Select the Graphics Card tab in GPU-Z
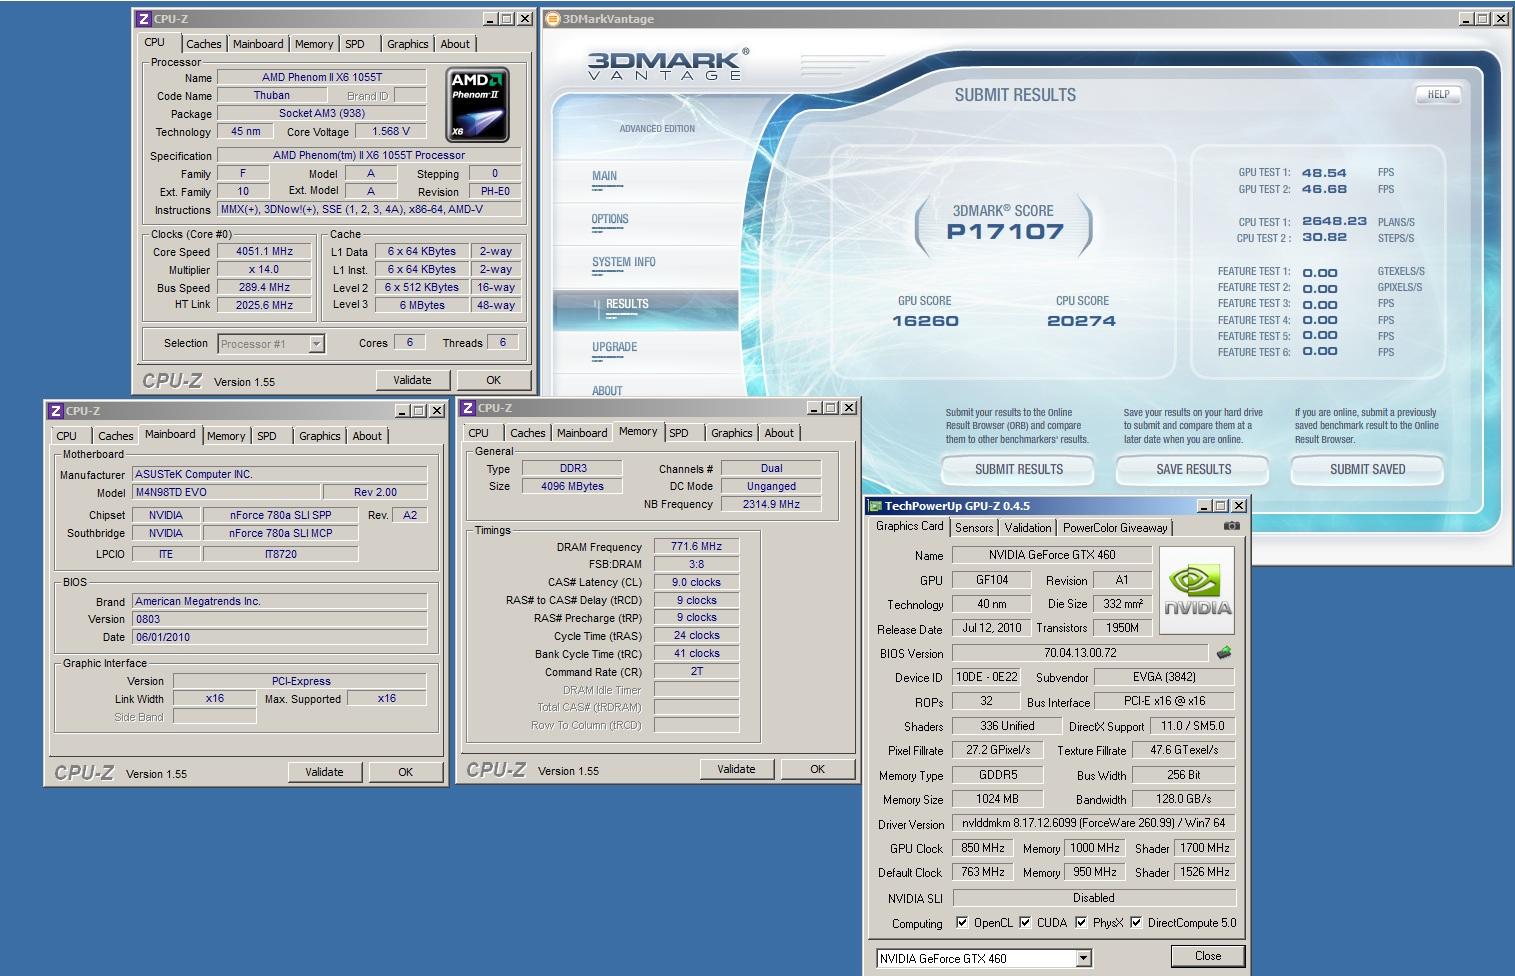This screenshot has width=1515, height=976. tap(910, 526)
